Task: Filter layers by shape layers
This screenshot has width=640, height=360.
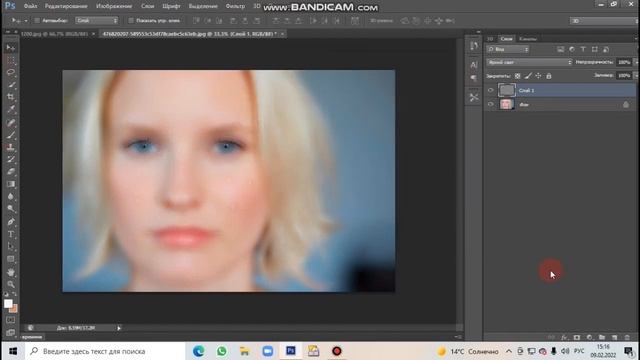Action: click(594, 49)
